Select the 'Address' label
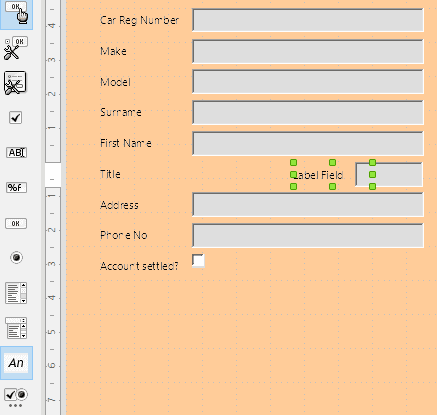This screenshot has width=437, height=415. pos(119,205)
